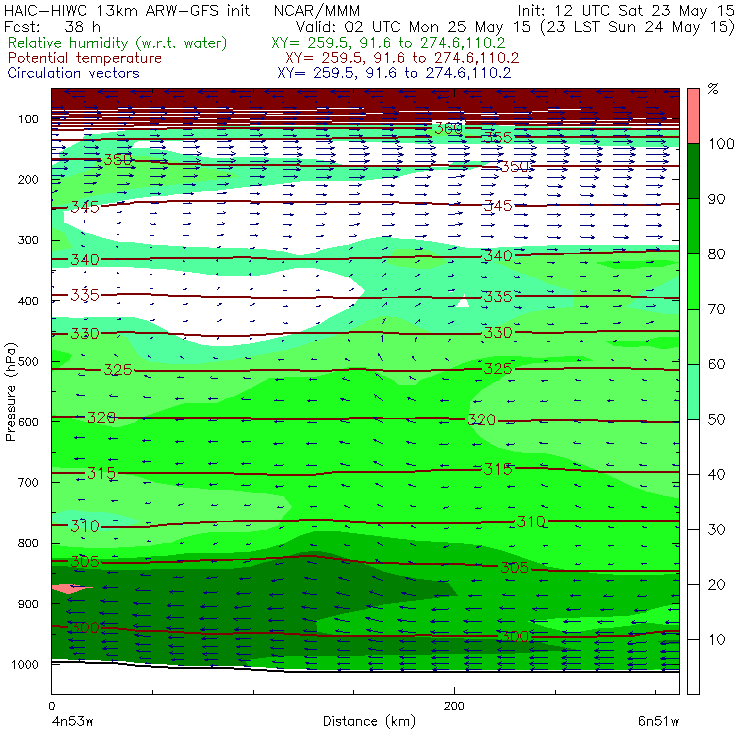Click the 80–90% green colorbar segment

click(693, 226)
